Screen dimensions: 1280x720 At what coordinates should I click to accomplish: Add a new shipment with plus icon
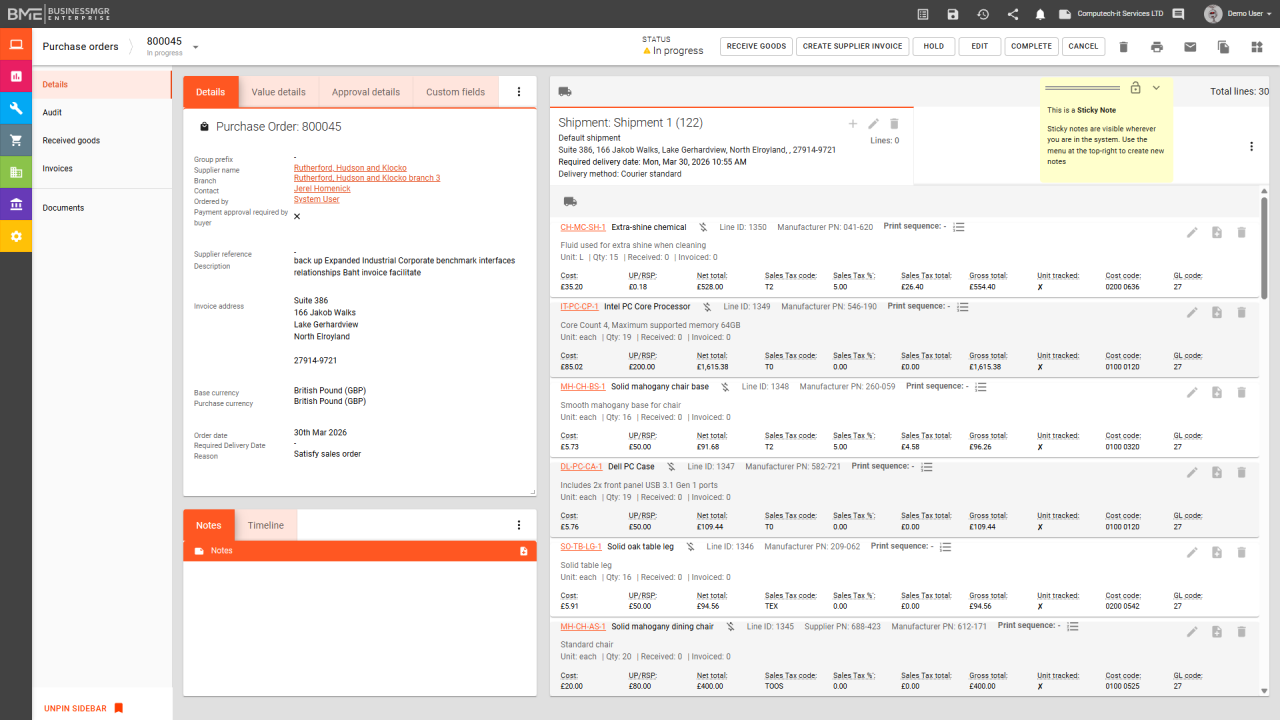pyautogui.click(x=853, y=124)
